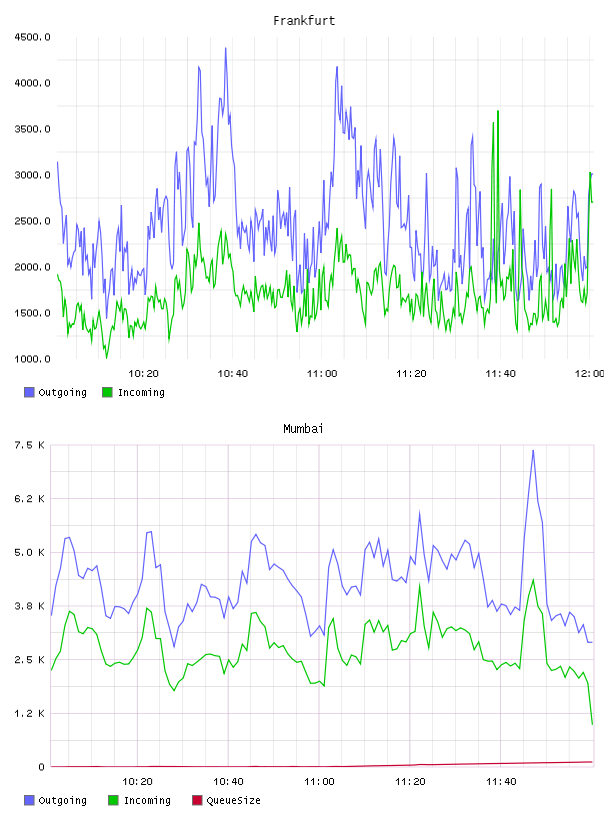Image resolution: width=608 pixels, height=816 pixels.
Task: Select the QueueSize label in Mumbai legend
Action: [233, 800]
